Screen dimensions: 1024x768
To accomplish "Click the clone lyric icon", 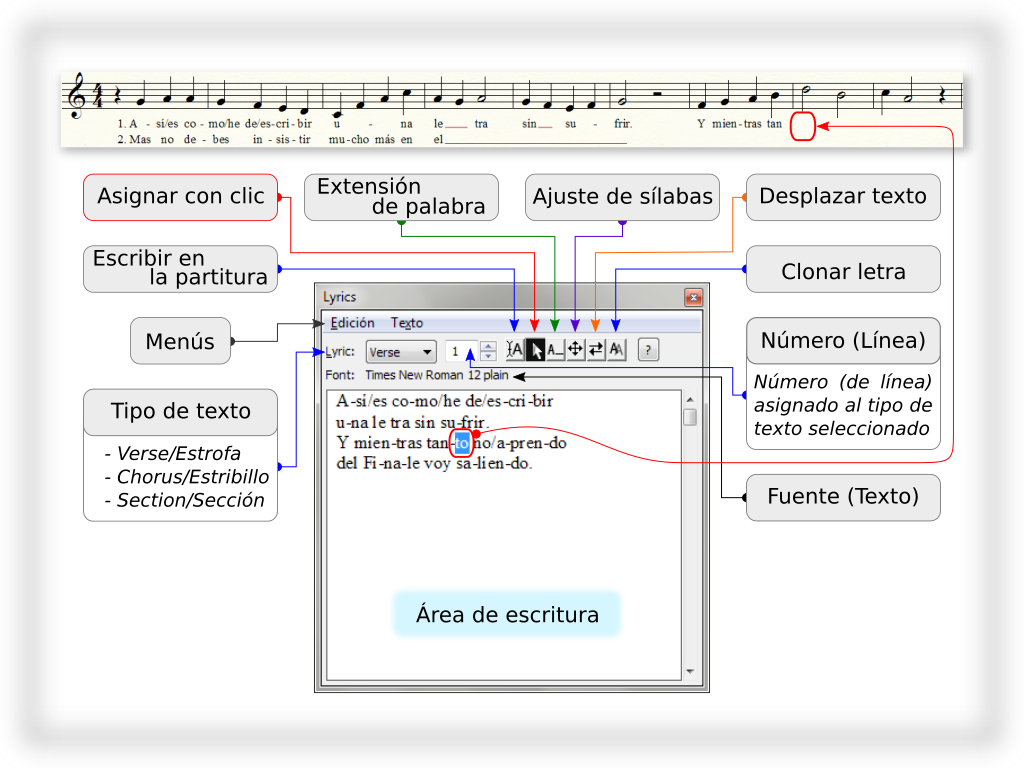I will 616,350.
